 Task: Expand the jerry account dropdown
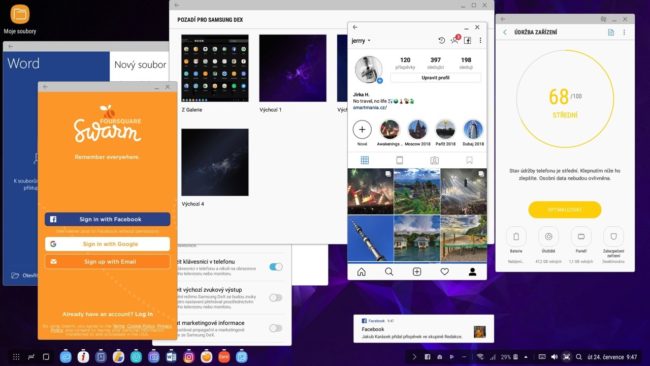click(x=361, y=41)
